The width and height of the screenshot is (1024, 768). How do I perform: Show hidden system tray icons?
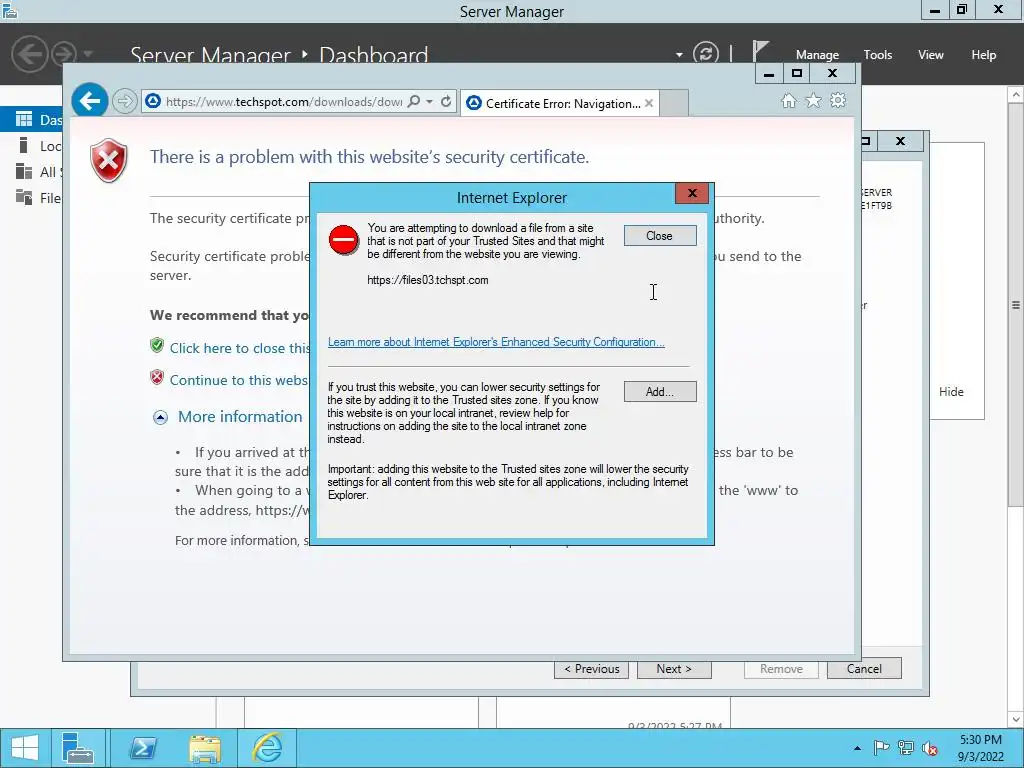point(857,748)
